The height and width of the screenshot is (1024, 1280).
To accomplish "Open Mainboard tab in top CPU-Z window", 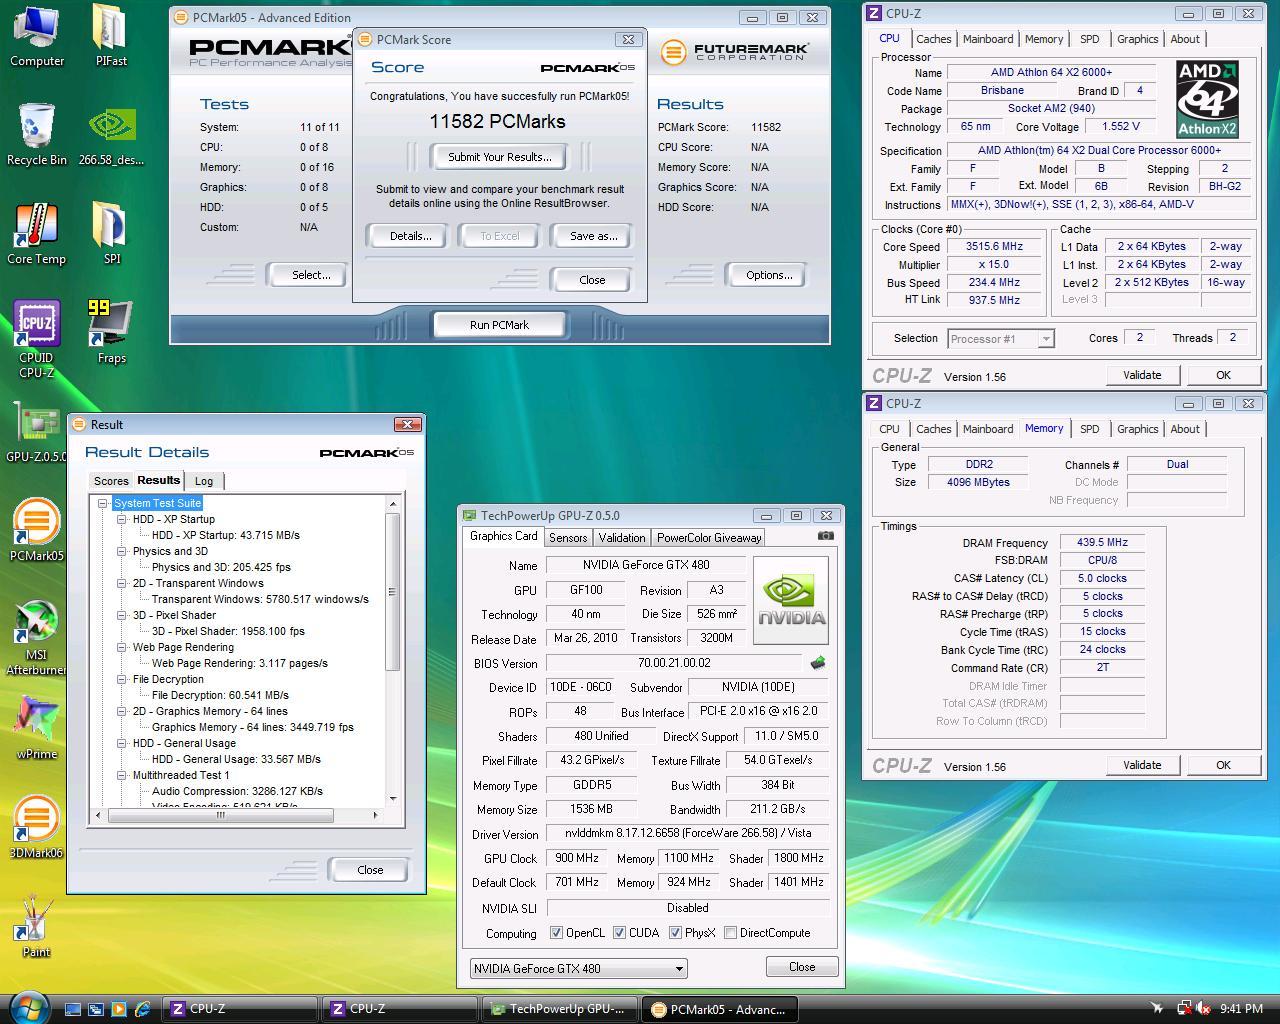I will coord(988,39).
